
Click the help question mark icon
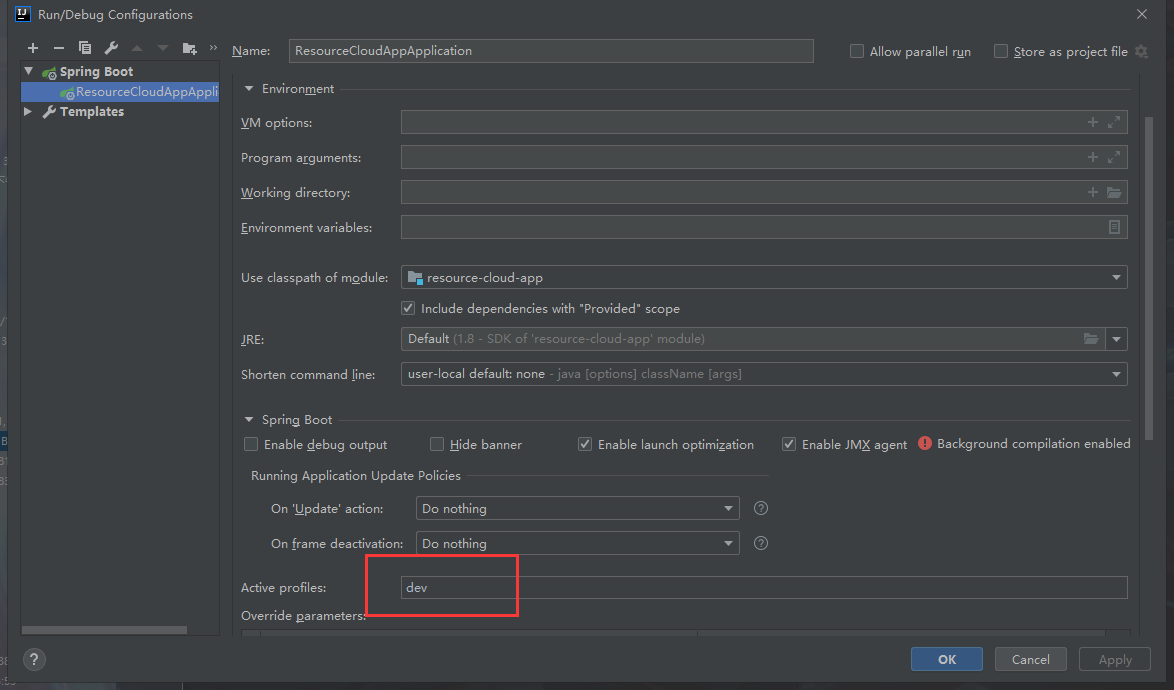(33, 659)
